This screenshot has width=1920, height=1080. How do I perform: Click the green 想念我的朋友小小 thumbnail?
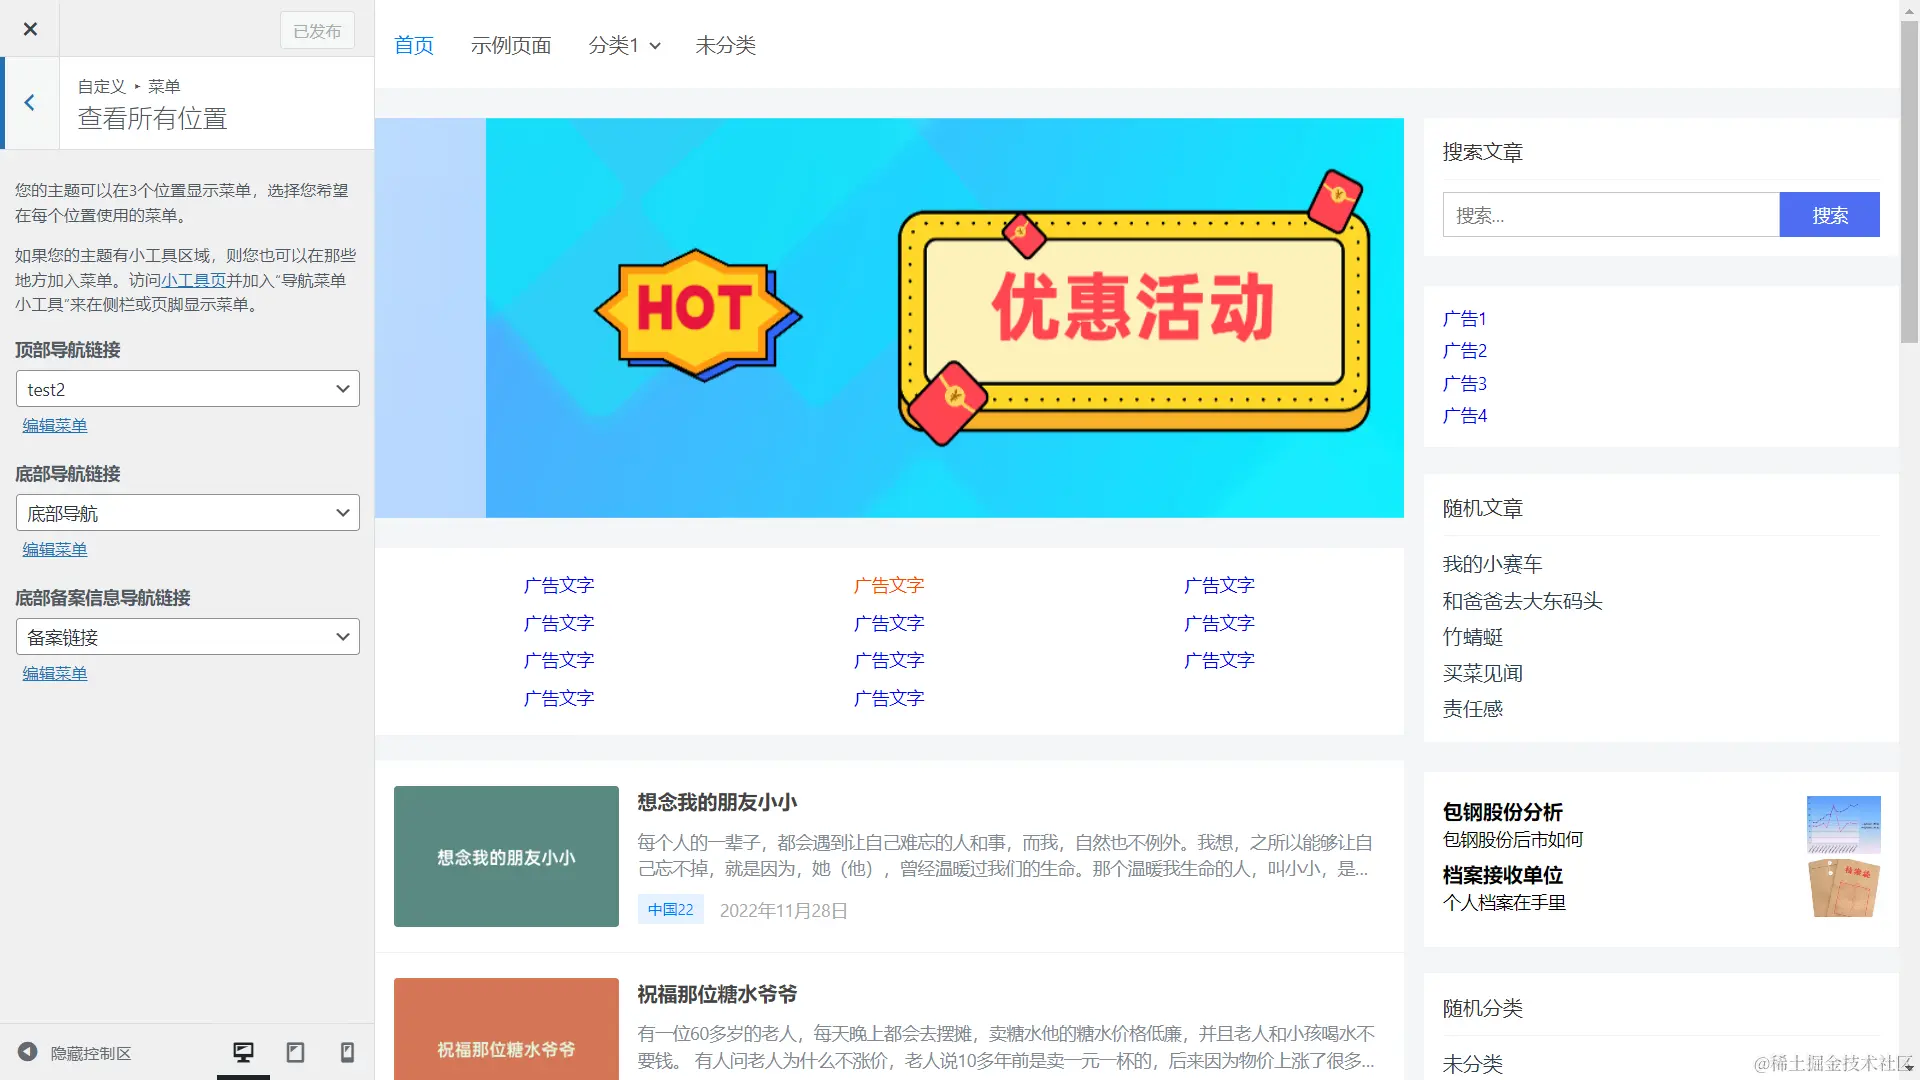tap(506, 856)
